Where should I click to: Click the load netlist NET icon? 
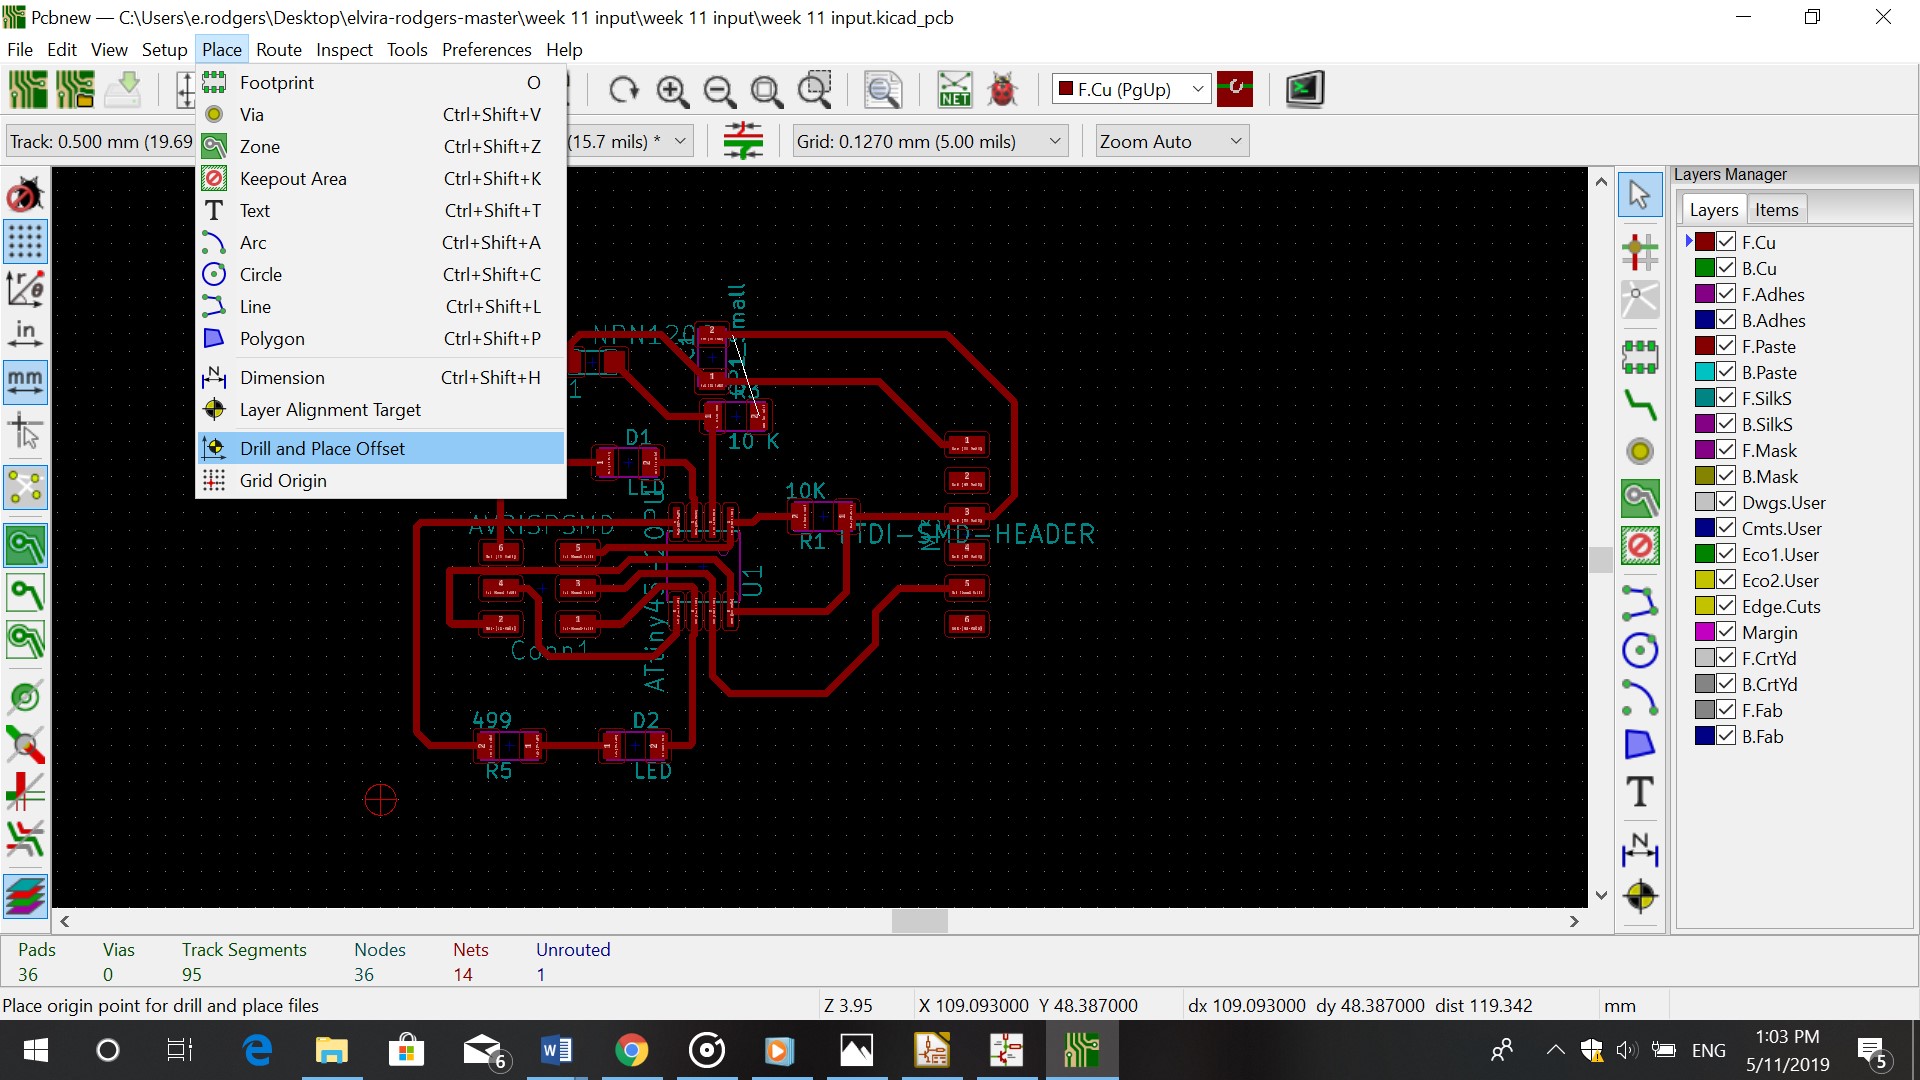click(x=954, y=91)
